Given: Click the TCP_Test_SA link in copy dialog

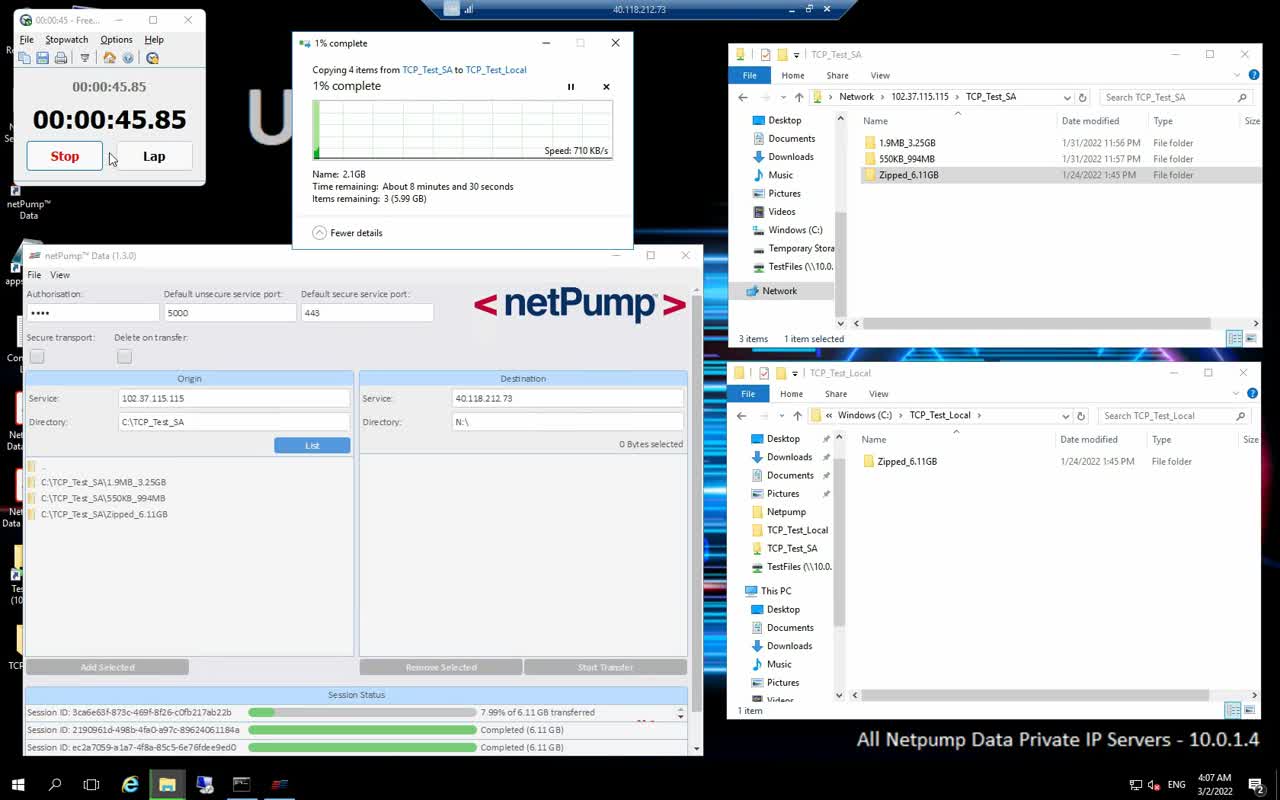Looking at the screenshot, I should tap(427, 70).
